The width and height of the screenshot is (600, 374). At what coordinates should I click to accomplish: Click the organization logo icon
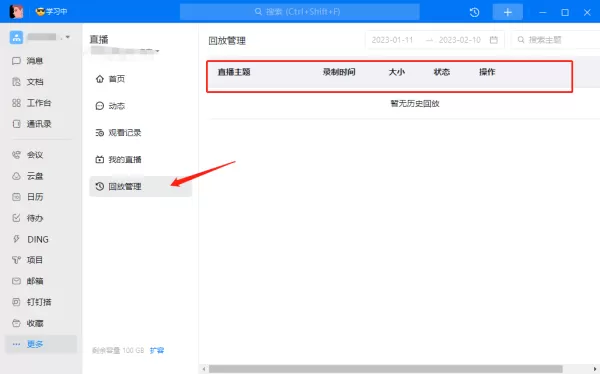[16, 38]
